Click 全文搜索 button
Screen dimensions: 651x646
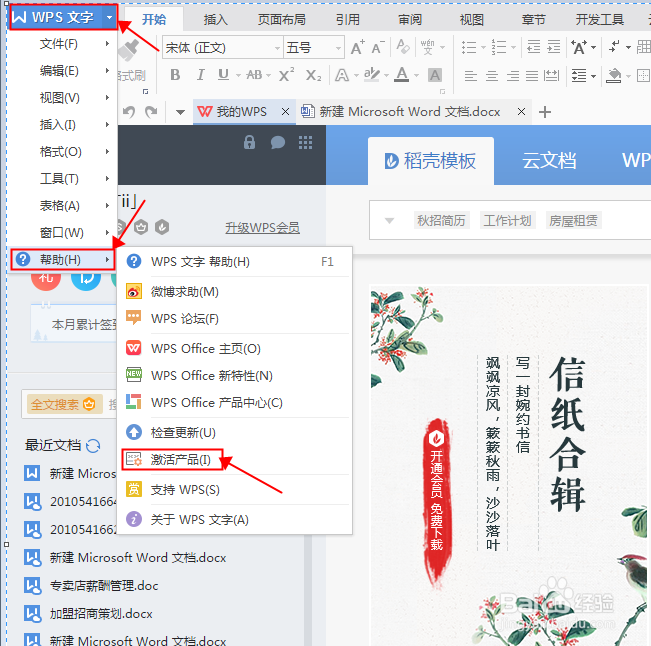pyautogui.click(x=64, y=404)
